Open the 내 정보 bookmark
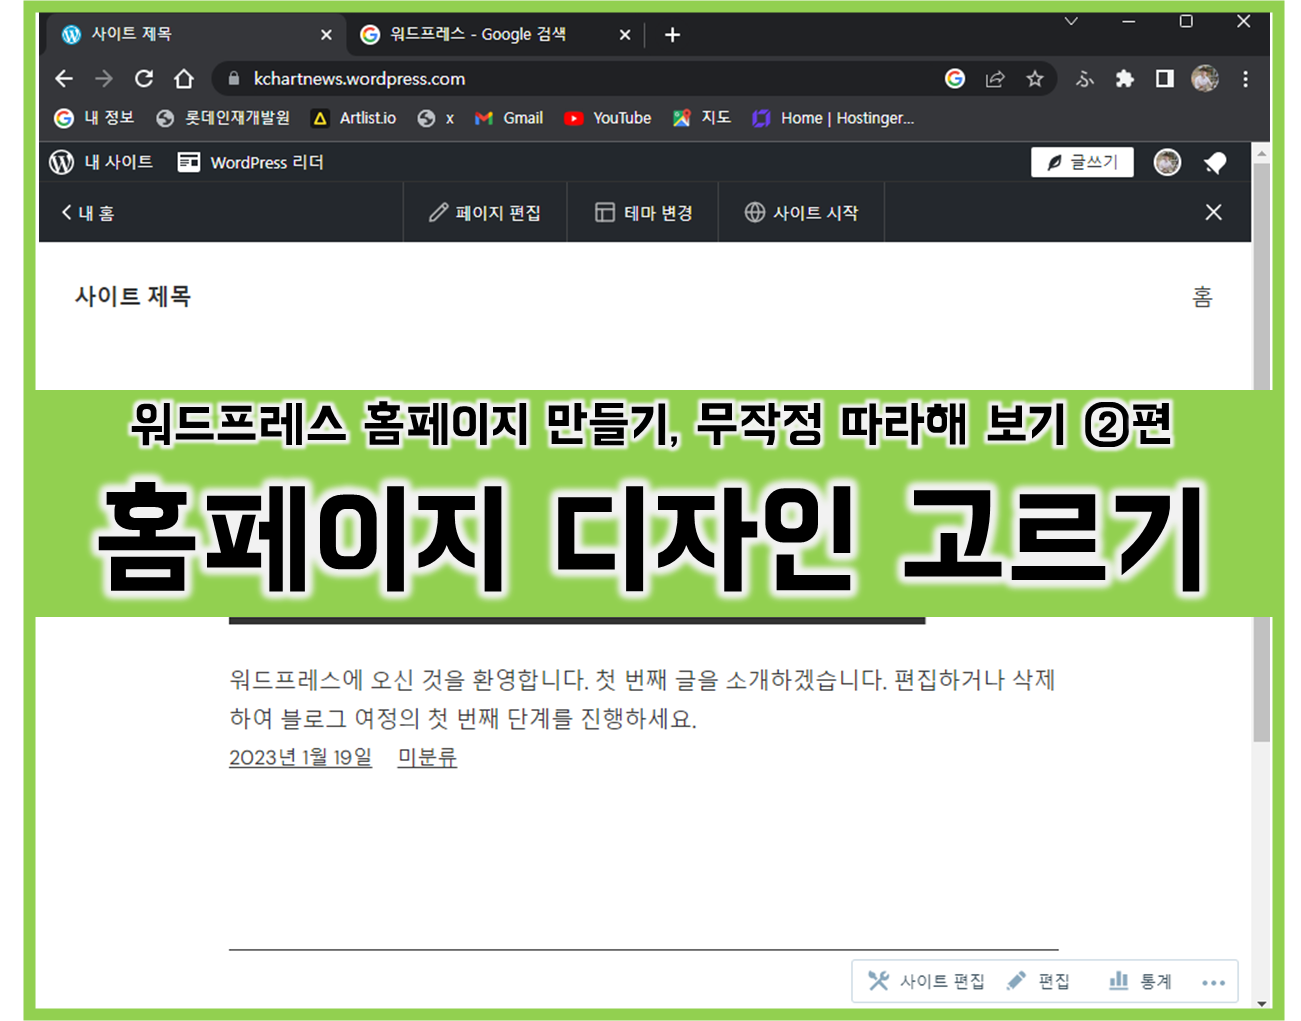The width and height of the screenshot is (1301, 1021). tap(94, 118)
